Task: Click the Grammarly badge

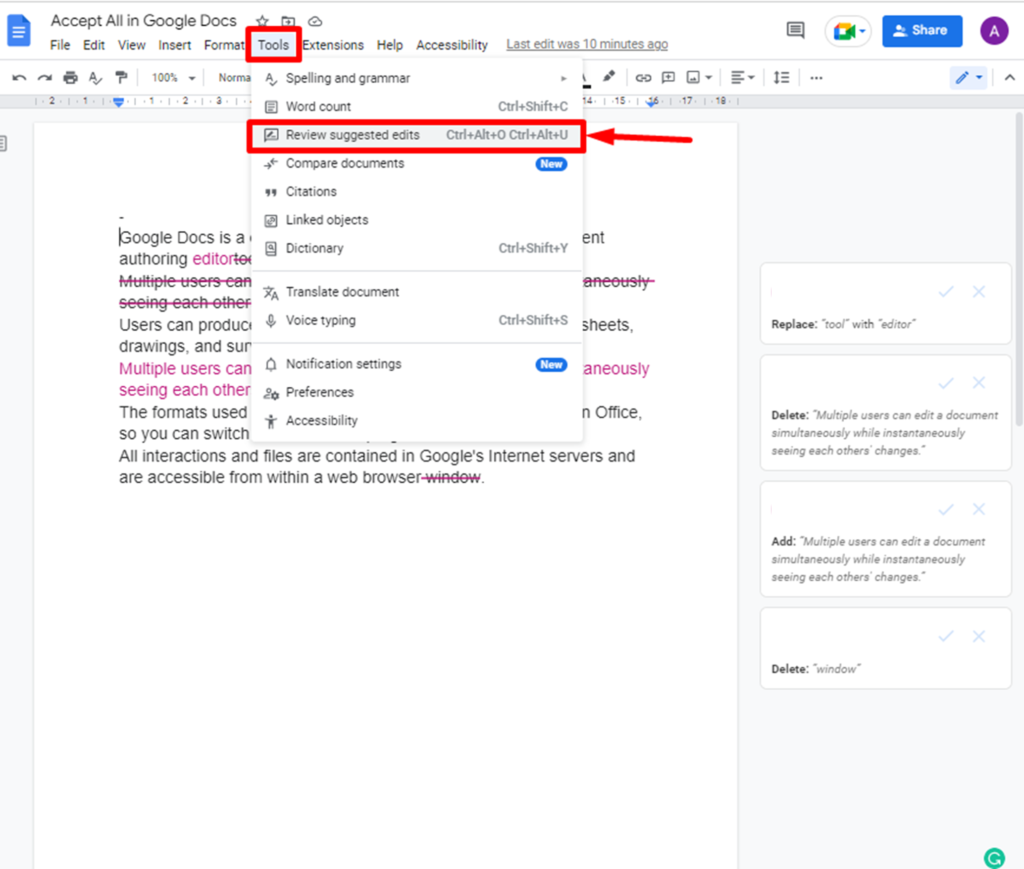Action: (993, 857)
